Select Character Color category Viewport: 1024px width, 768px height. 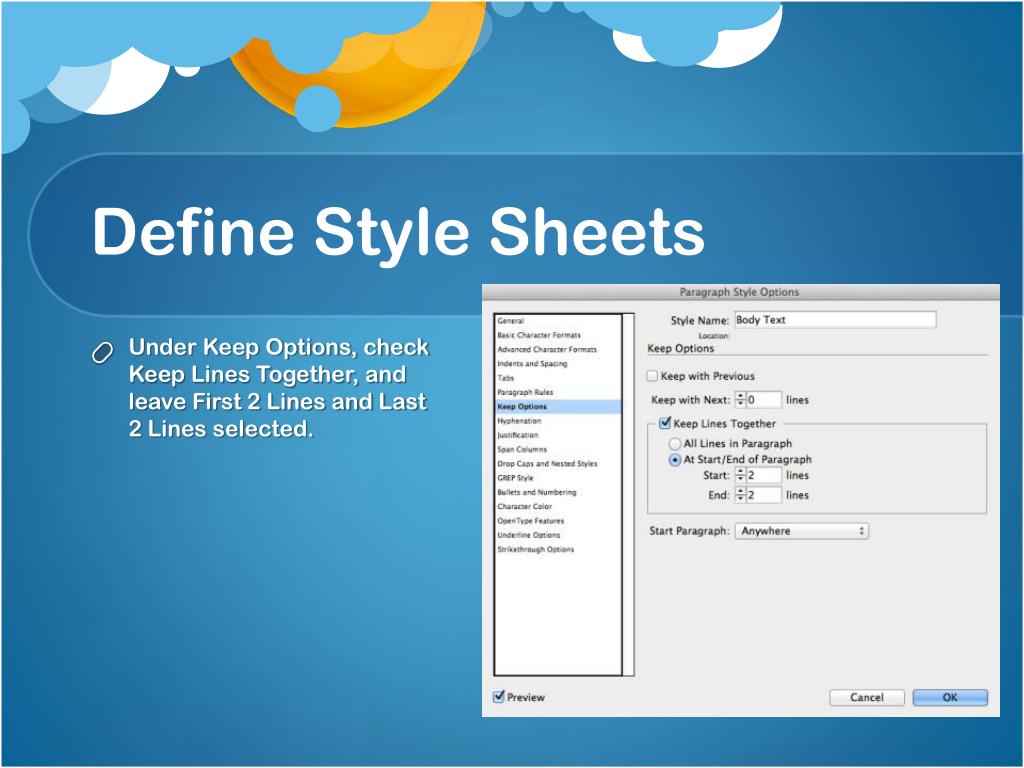524,507
